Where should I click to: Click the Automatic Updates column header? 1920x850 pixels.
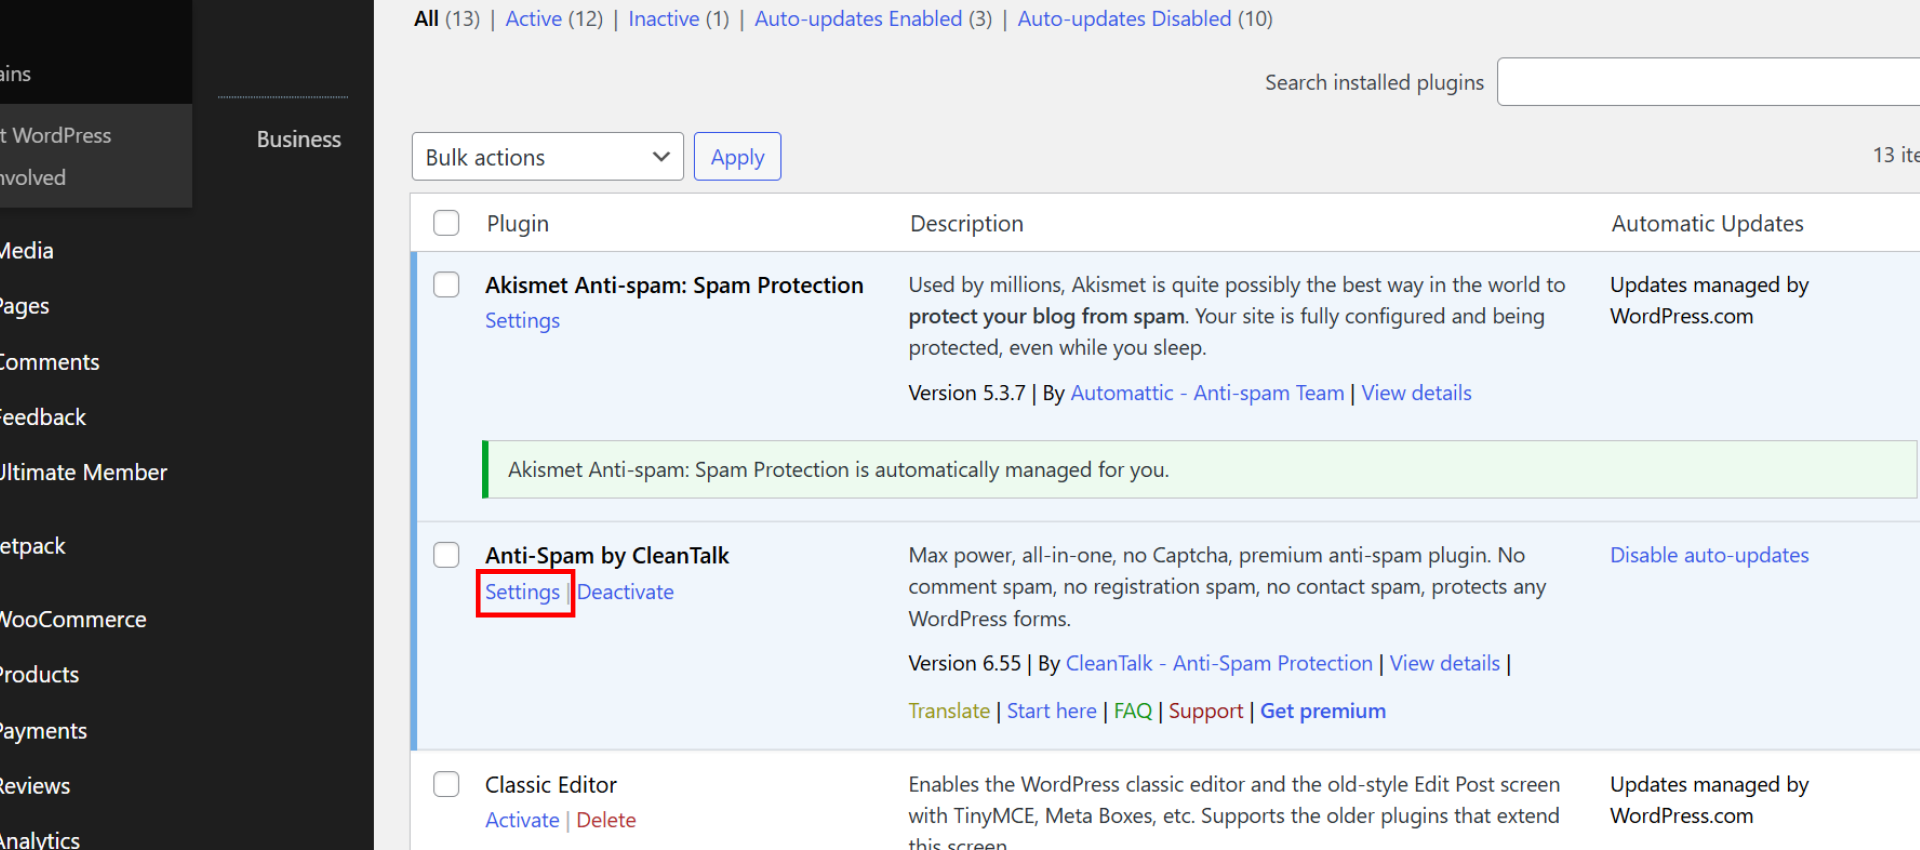1707,224
